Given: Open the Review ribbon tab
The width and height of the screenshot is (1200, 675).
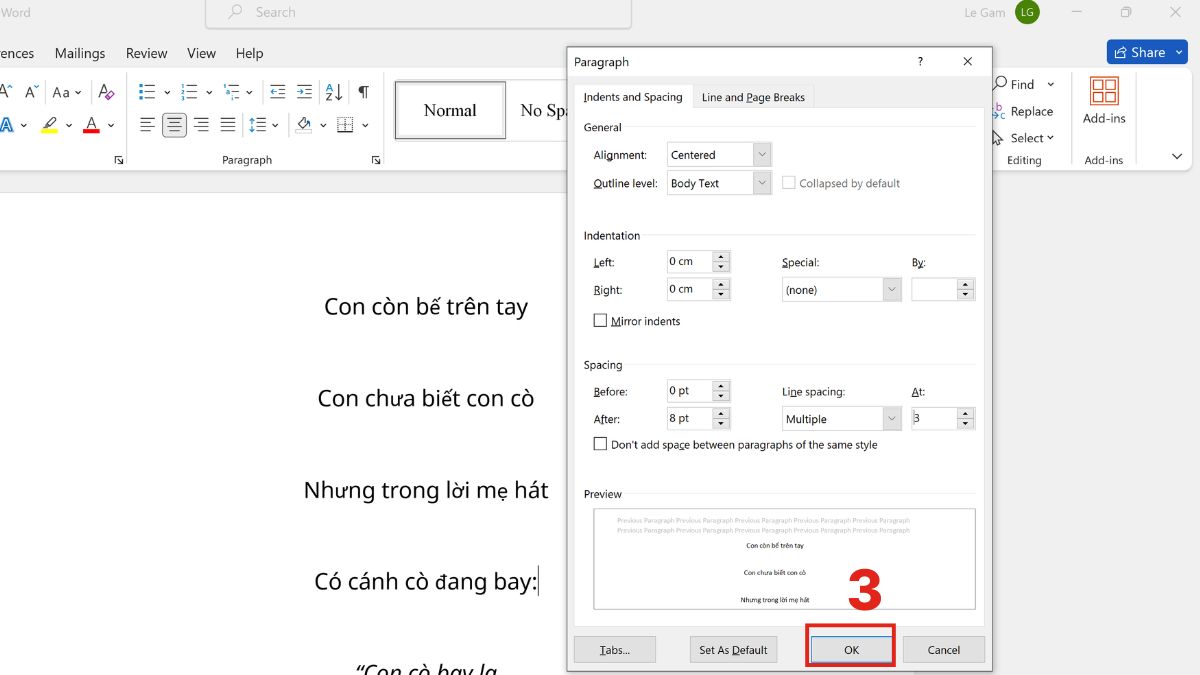Looking at the screenshot, I should [x=146, y=53].
